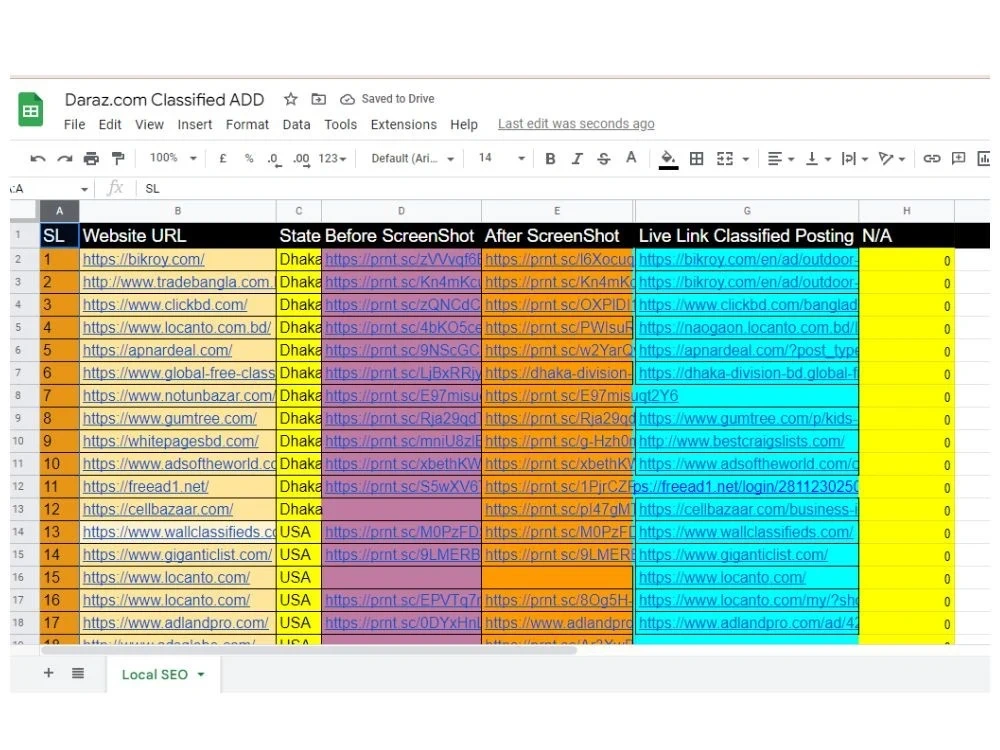Open the View menu

pos(149,124)
